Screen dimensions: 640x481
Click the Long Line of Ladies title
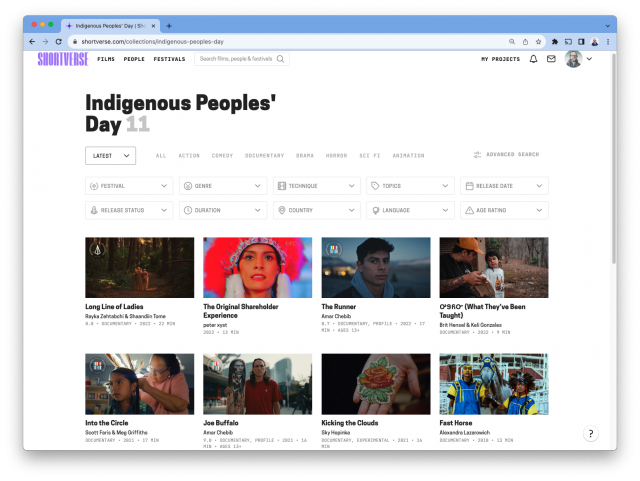[114, 307]
